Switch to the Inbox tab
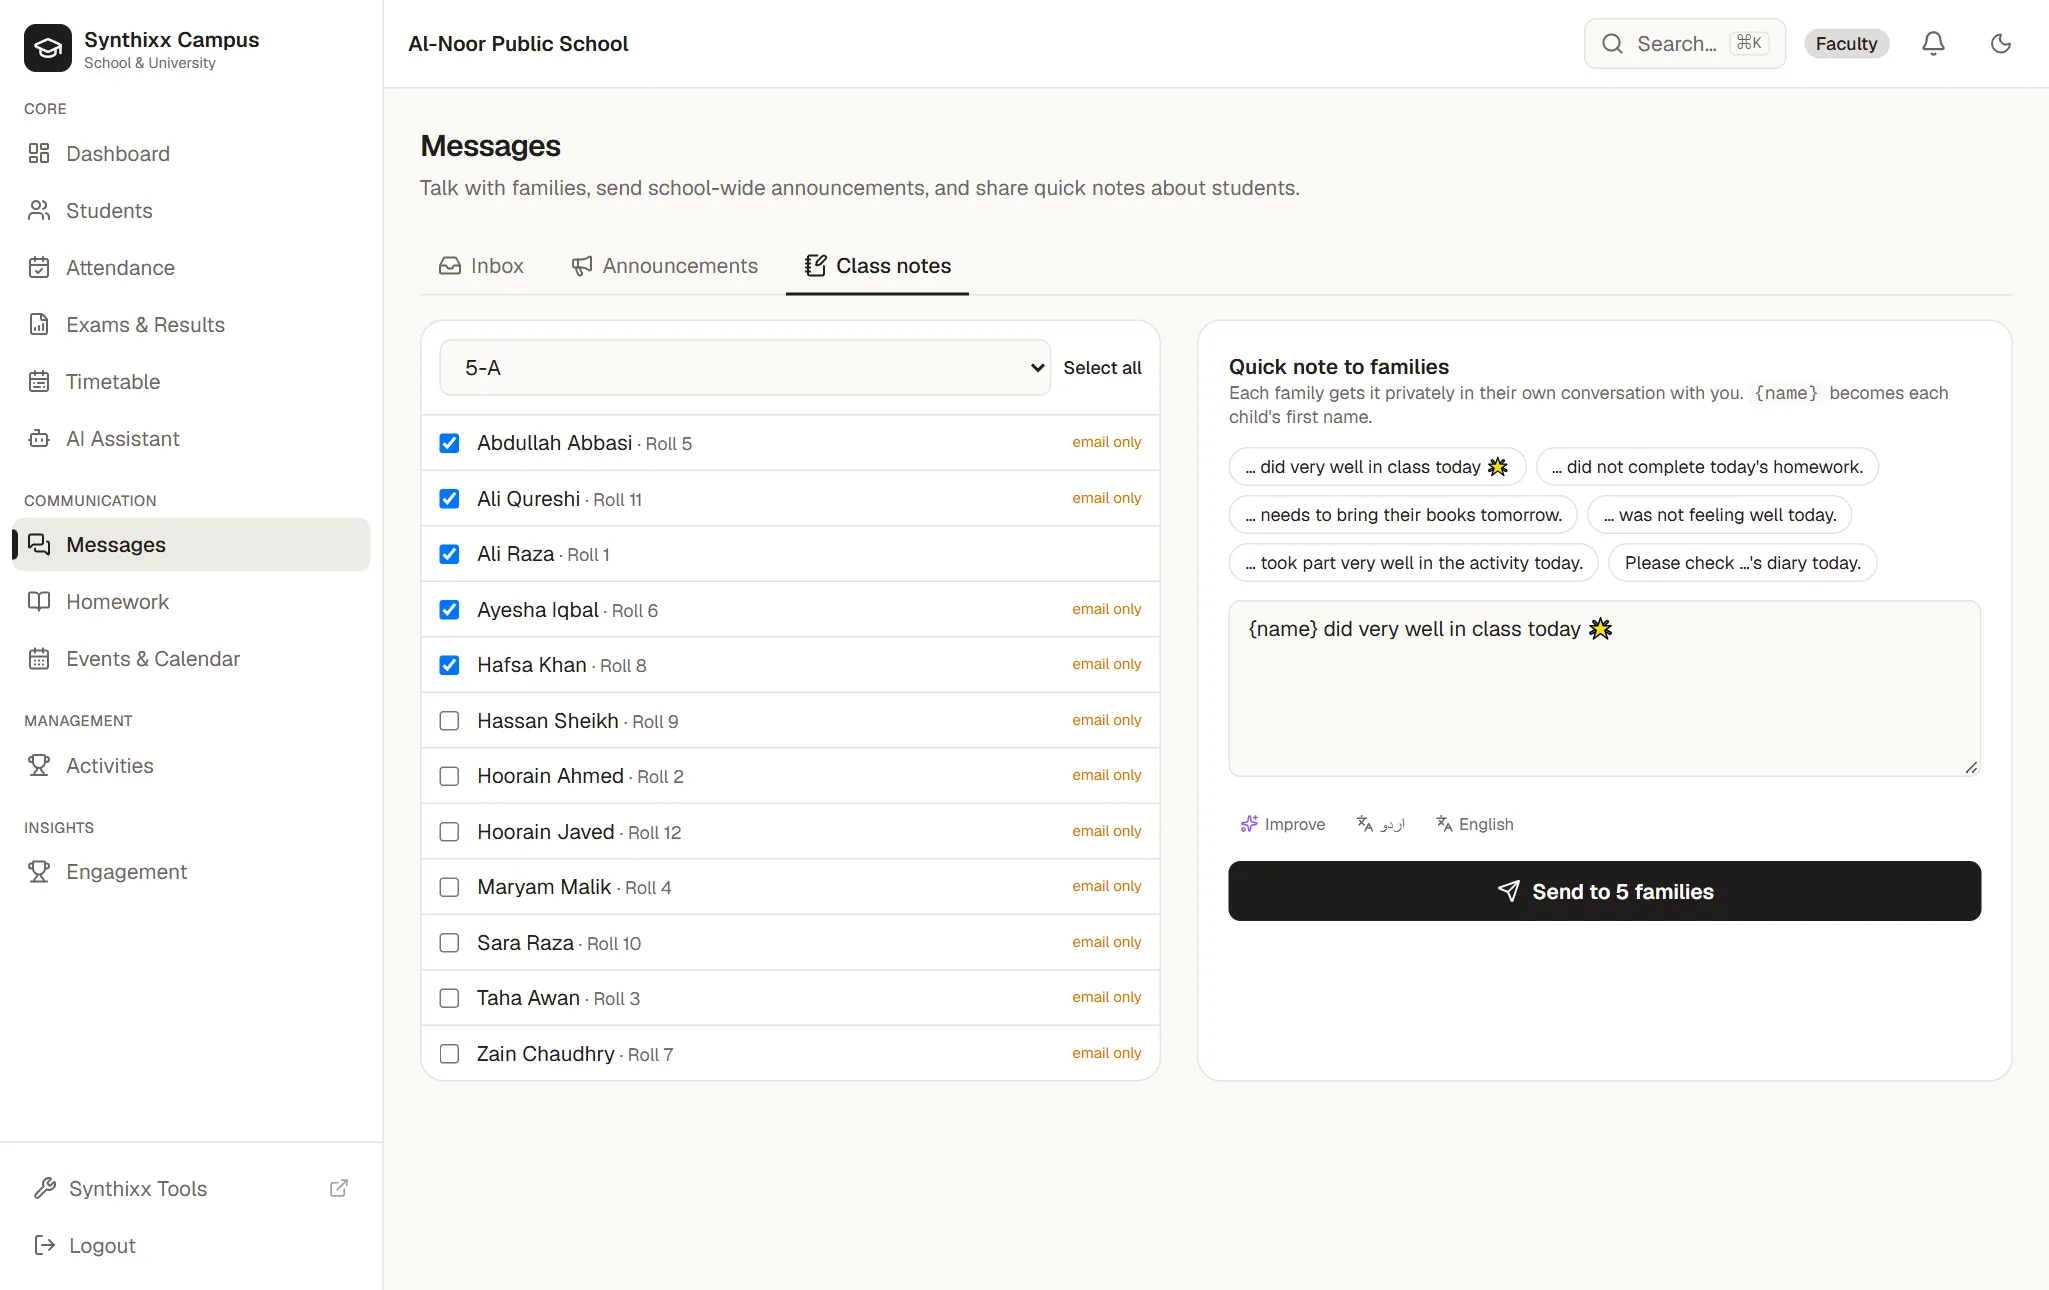 pos(481,266)
